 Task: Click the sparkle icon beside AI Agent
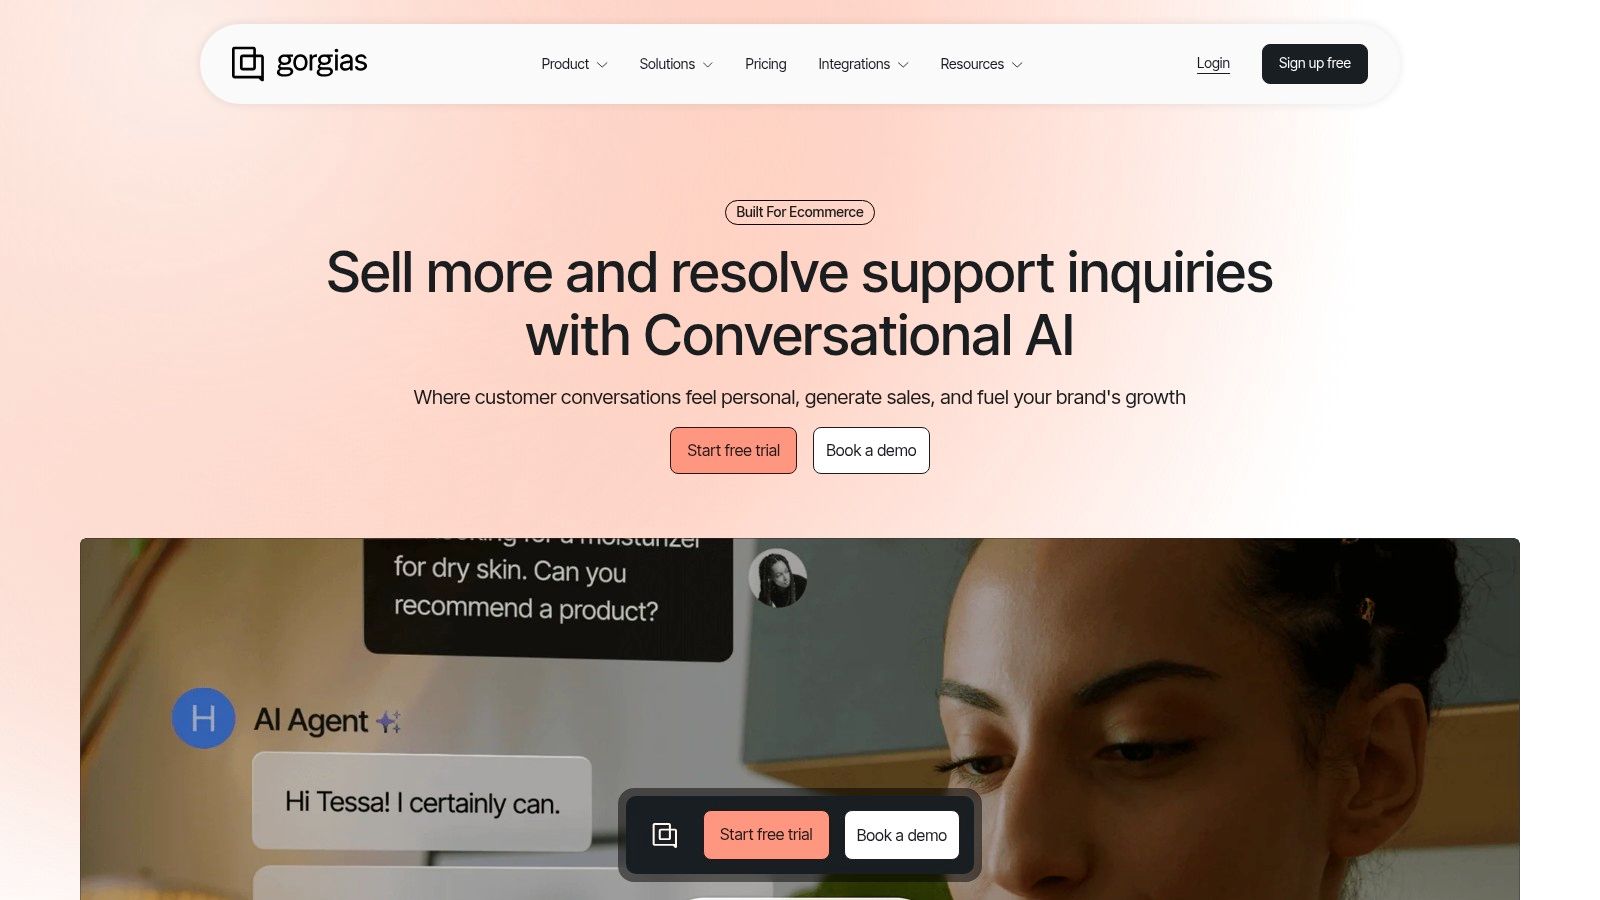[389, 721]
